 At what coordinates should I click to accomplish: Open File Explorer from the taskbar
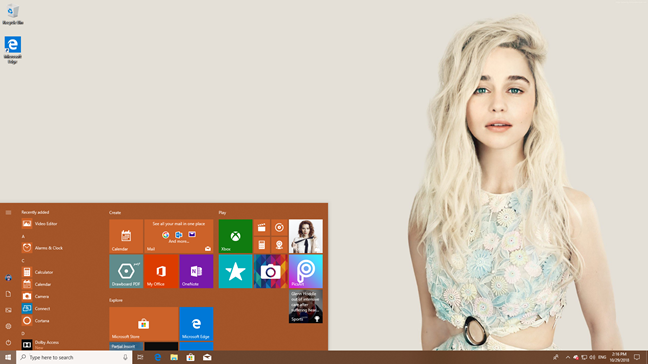[174, 357]
